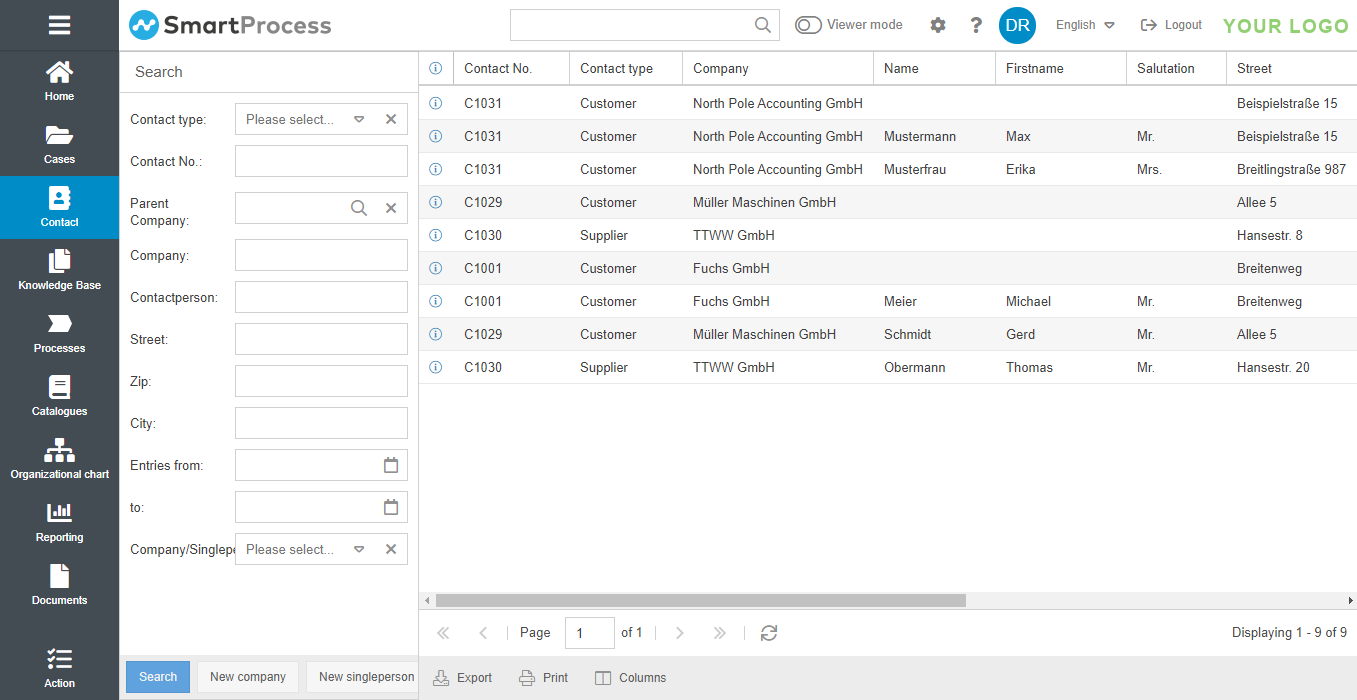
Task: Open Entries from calendar picker
Action: pyautogui.click(x=391, y=465)
